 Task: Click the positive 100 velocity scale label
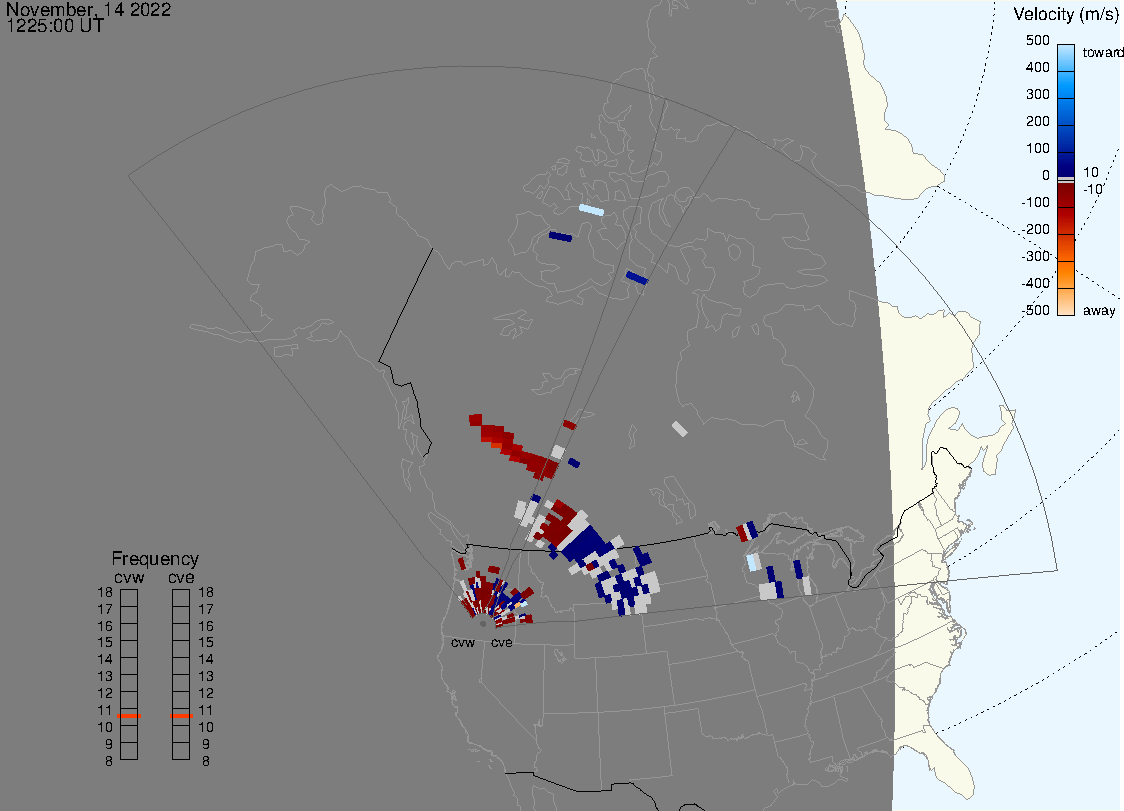[1037, 148]
